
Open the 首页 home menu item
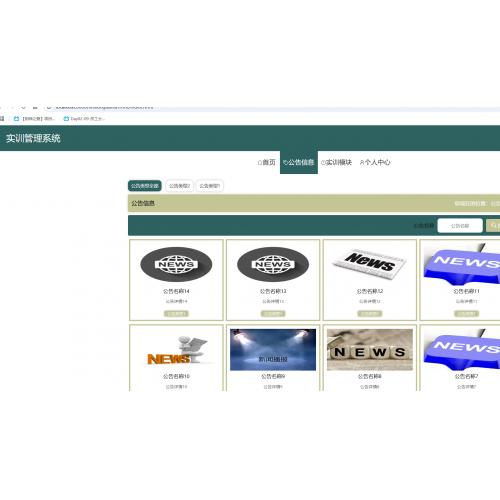pos(266,162)
